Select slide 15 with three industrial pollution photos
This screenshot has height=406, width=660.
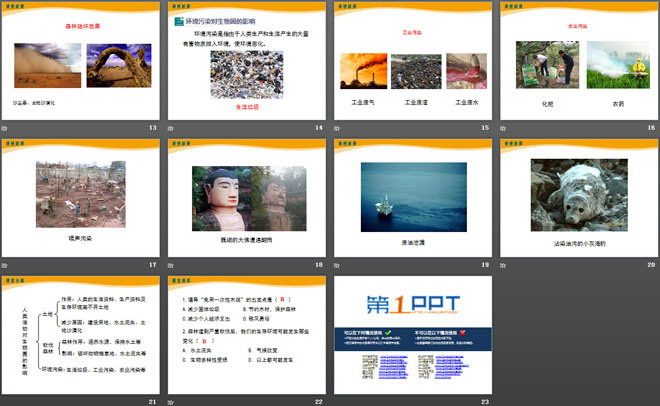click(x=413, y=61)
